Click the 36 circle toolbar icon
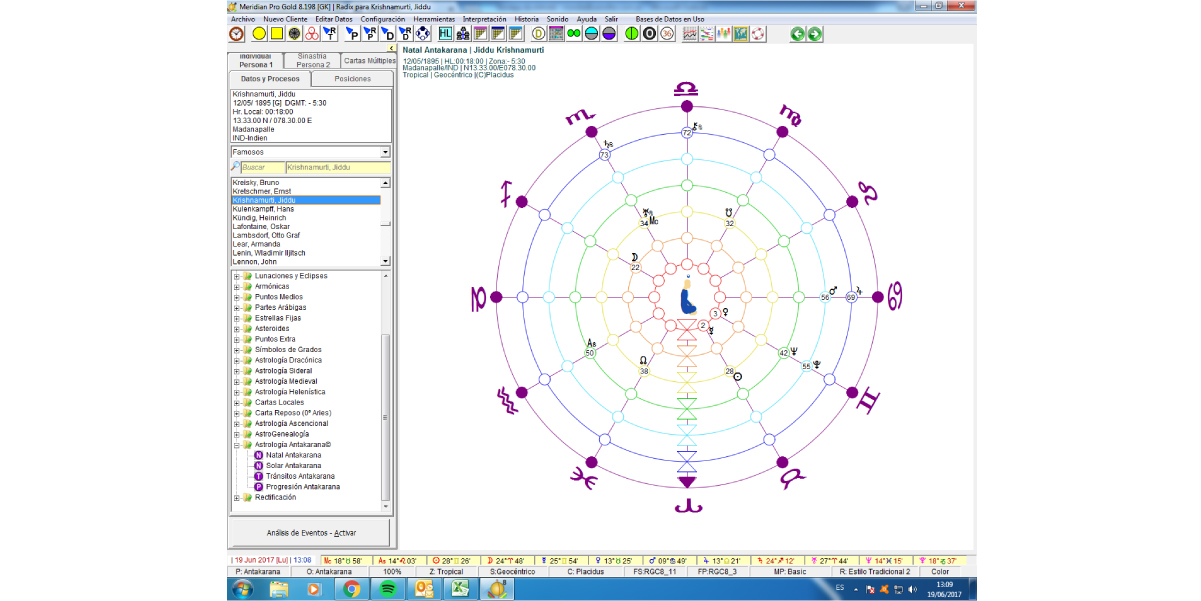 (x=667, y=34)
